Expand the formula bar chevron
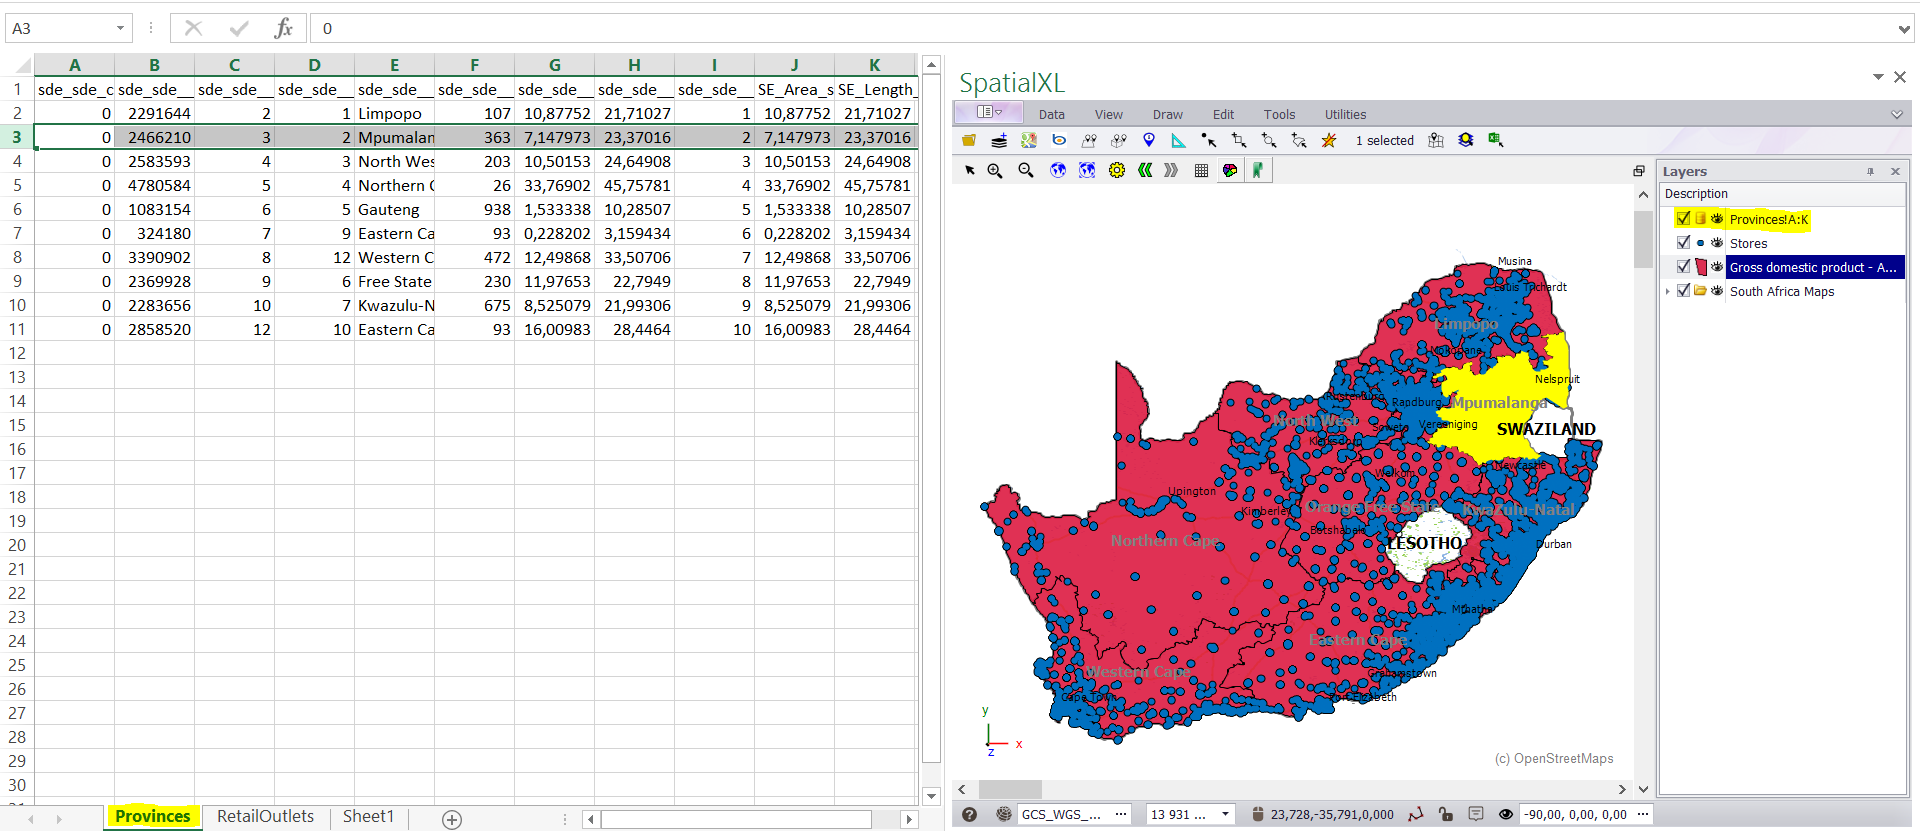This screenshot has height=831, width=1920. (x=1904, y=29)
